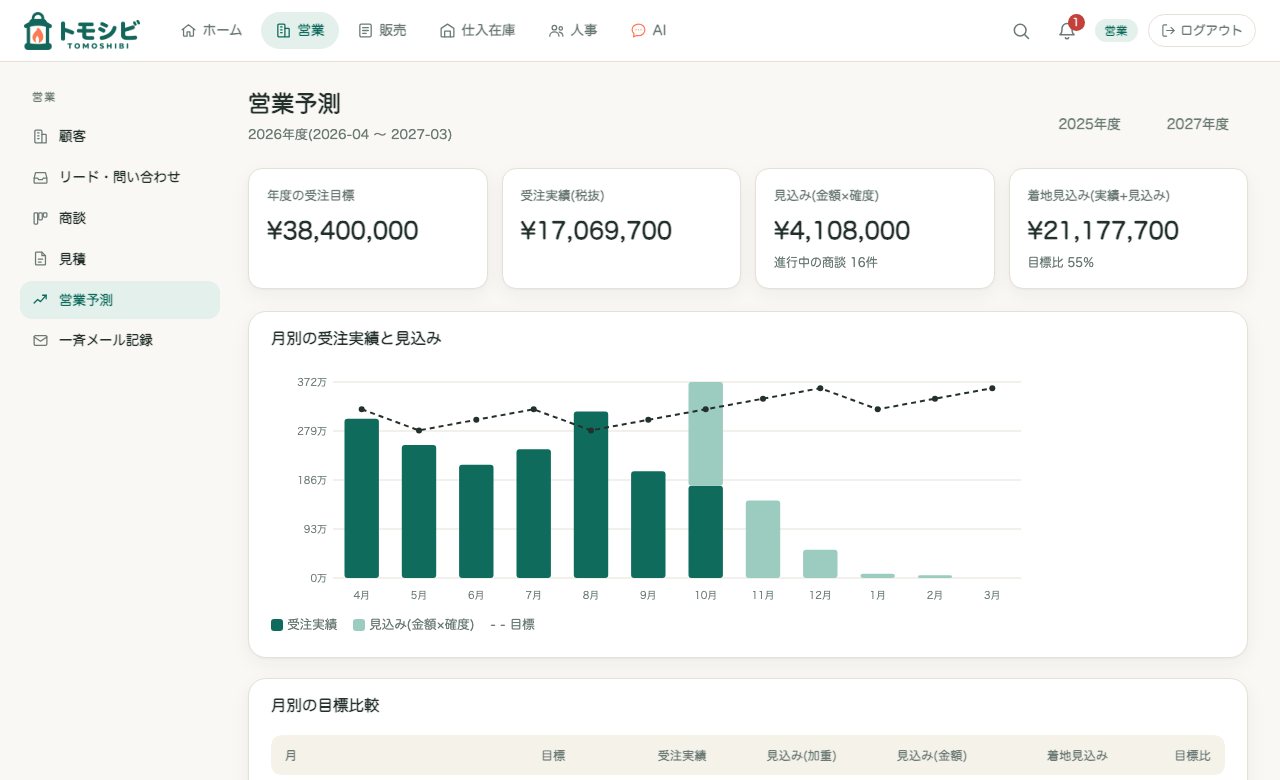Switch to 2025年度 forecast
This screenshot has width=1280, height=780.
pyautogui.click(x=1089, y=124)
